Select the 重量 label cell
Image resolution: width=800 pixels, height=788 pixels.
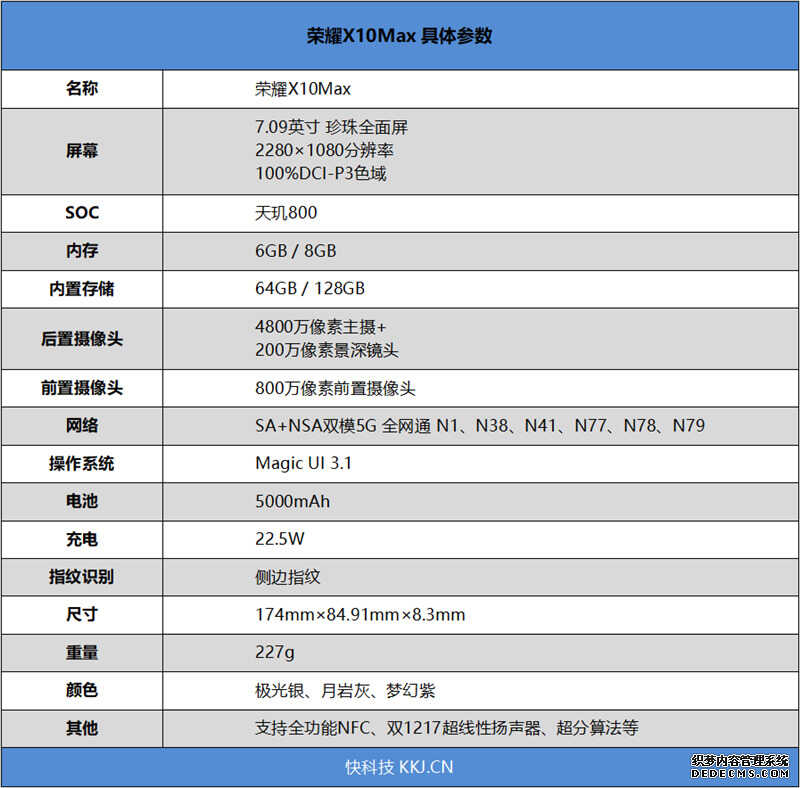pos(82,653)
